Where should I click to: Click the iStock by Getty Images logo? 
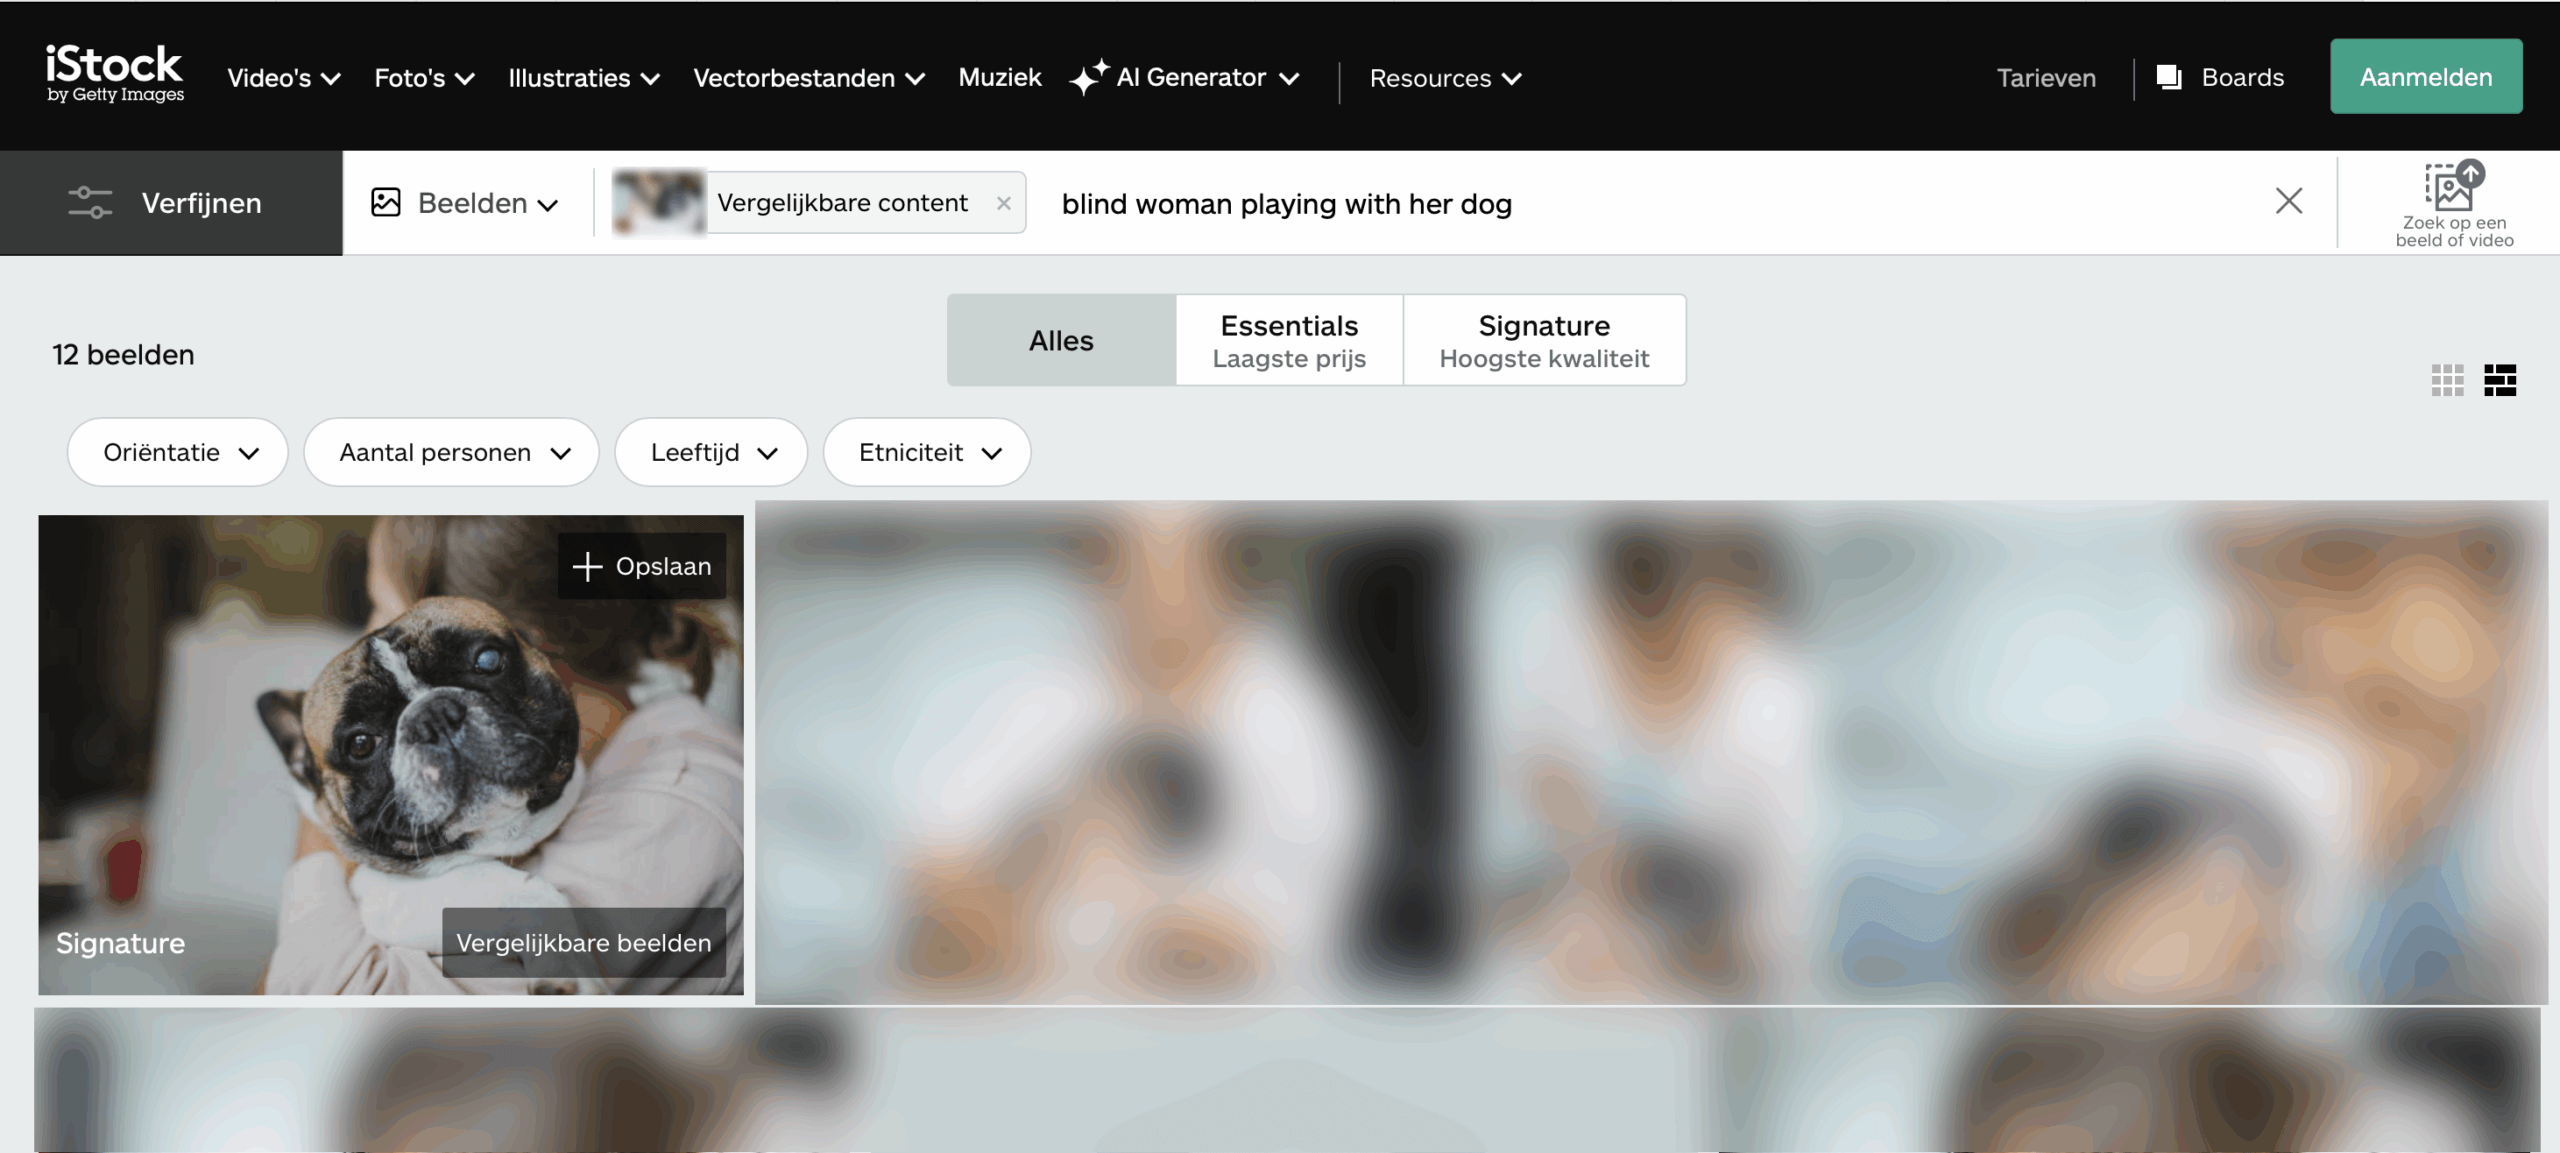coord(114,74)
